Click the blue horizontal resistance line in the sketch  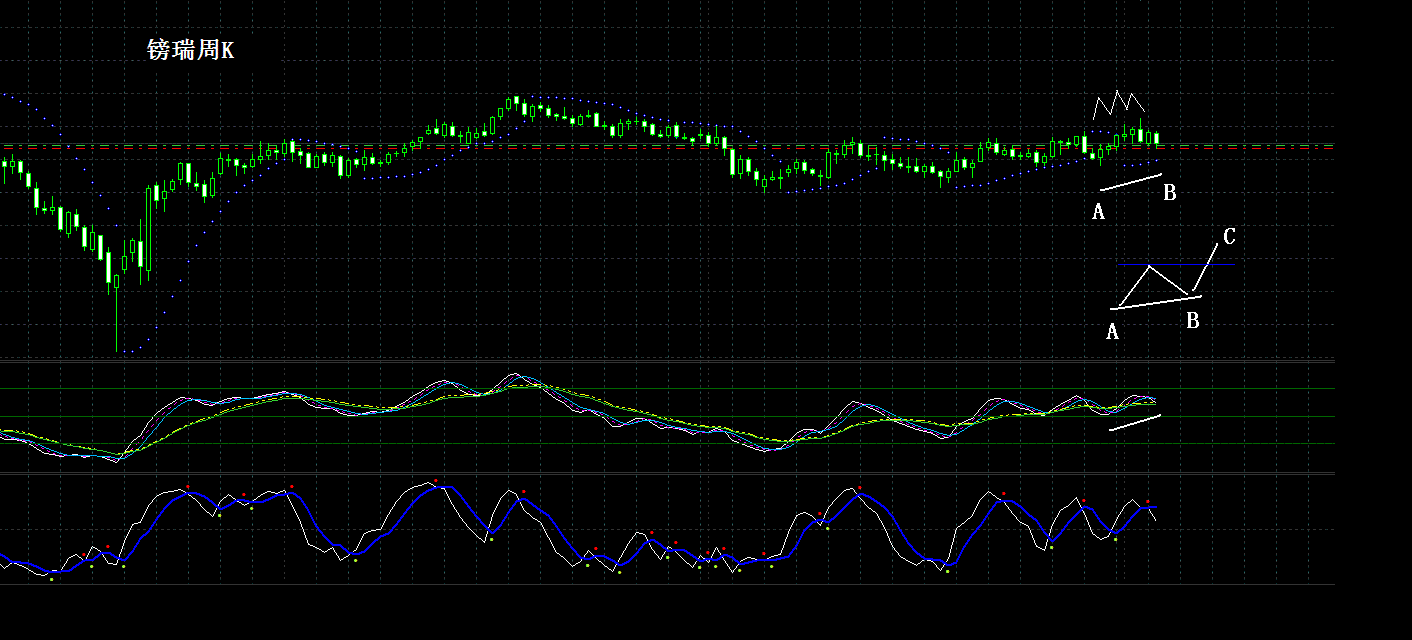coord(1176,264)
